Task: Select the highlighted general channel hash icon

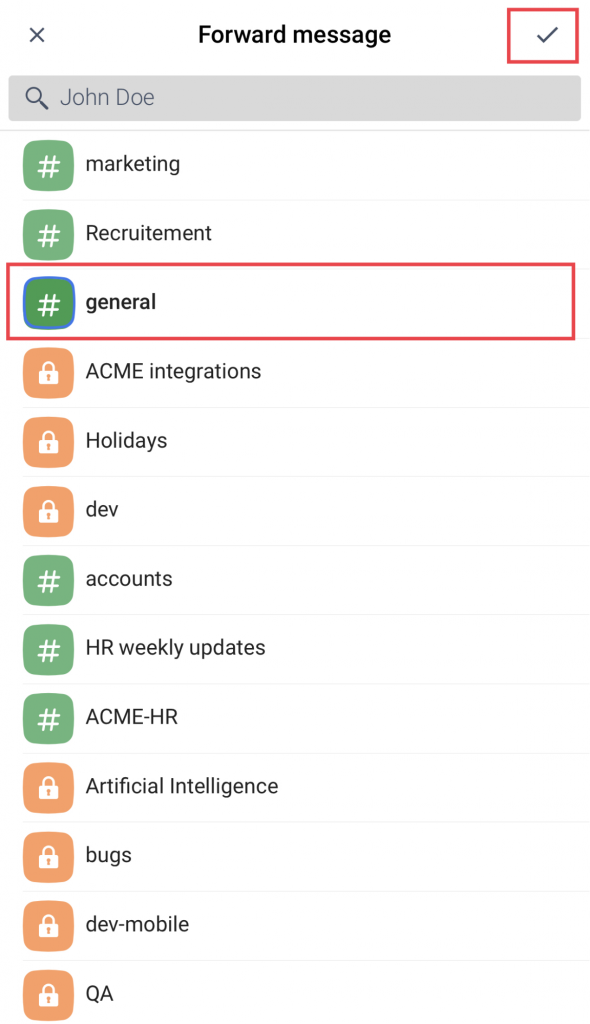Action: tap(47, 303)
